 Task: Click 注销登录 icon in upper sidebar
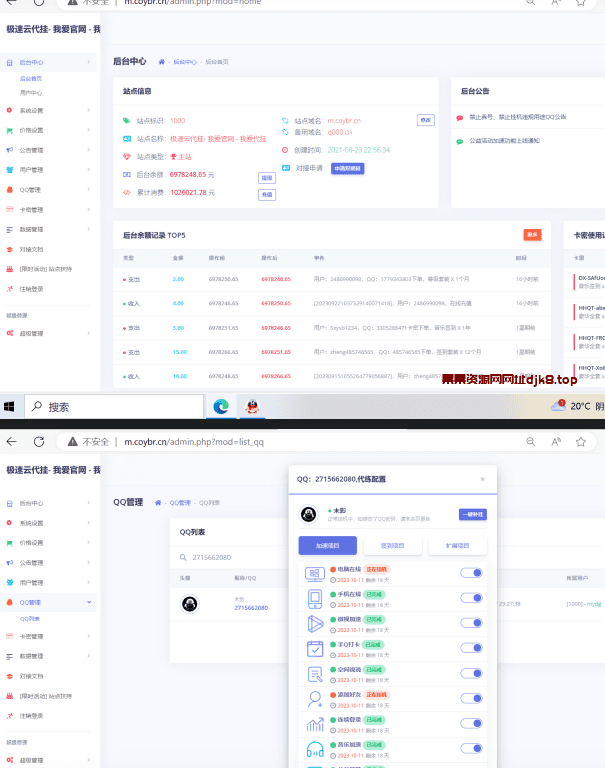tap(9, 289)
